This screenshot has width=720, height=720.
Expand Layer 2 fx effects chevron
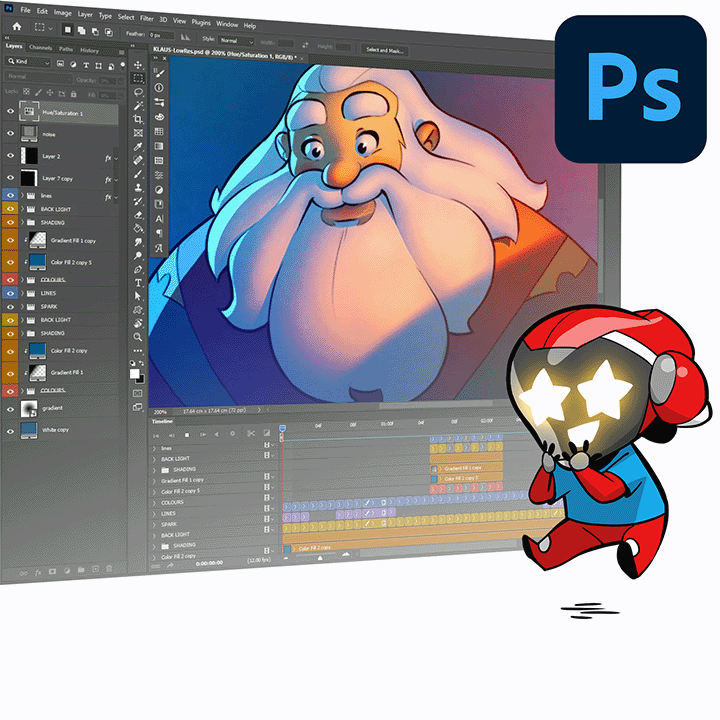pos(116,158)
